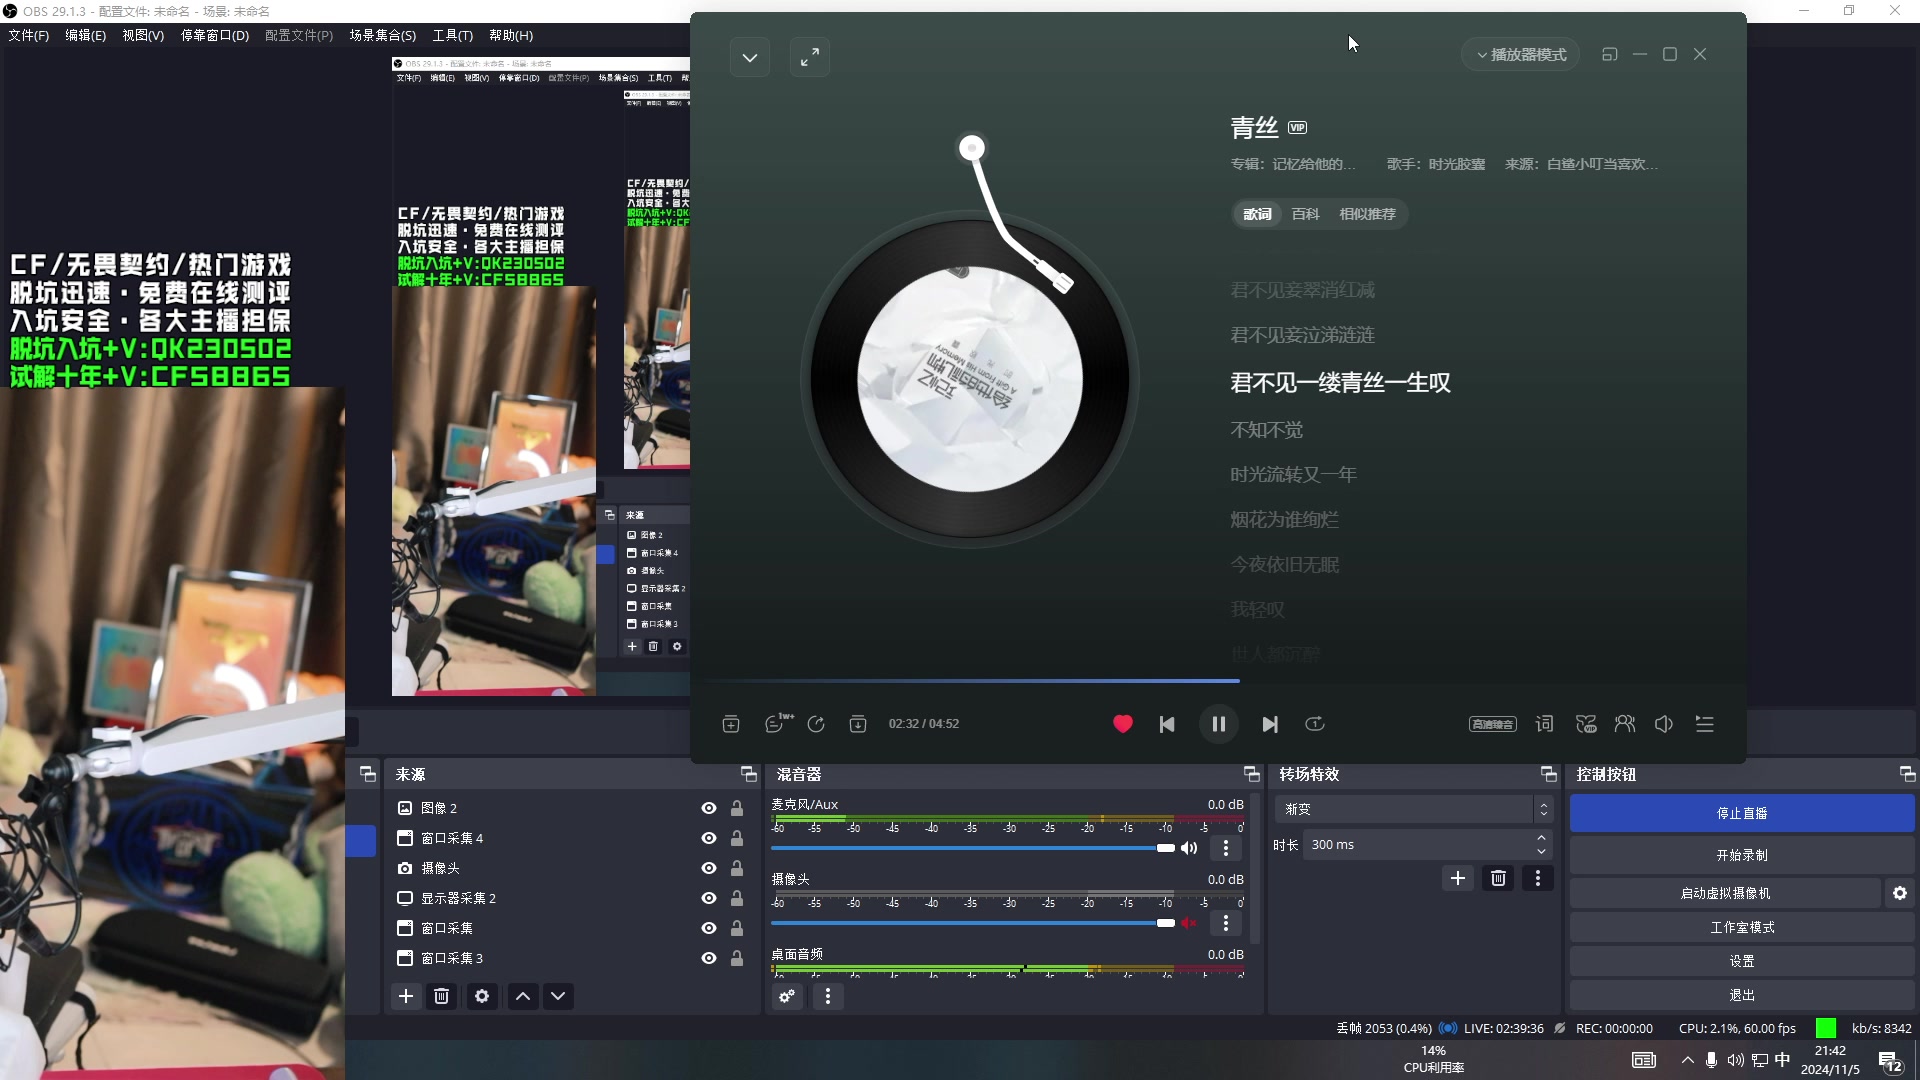
Task: Remove selected source with trash icon
Action: (441, 996)
